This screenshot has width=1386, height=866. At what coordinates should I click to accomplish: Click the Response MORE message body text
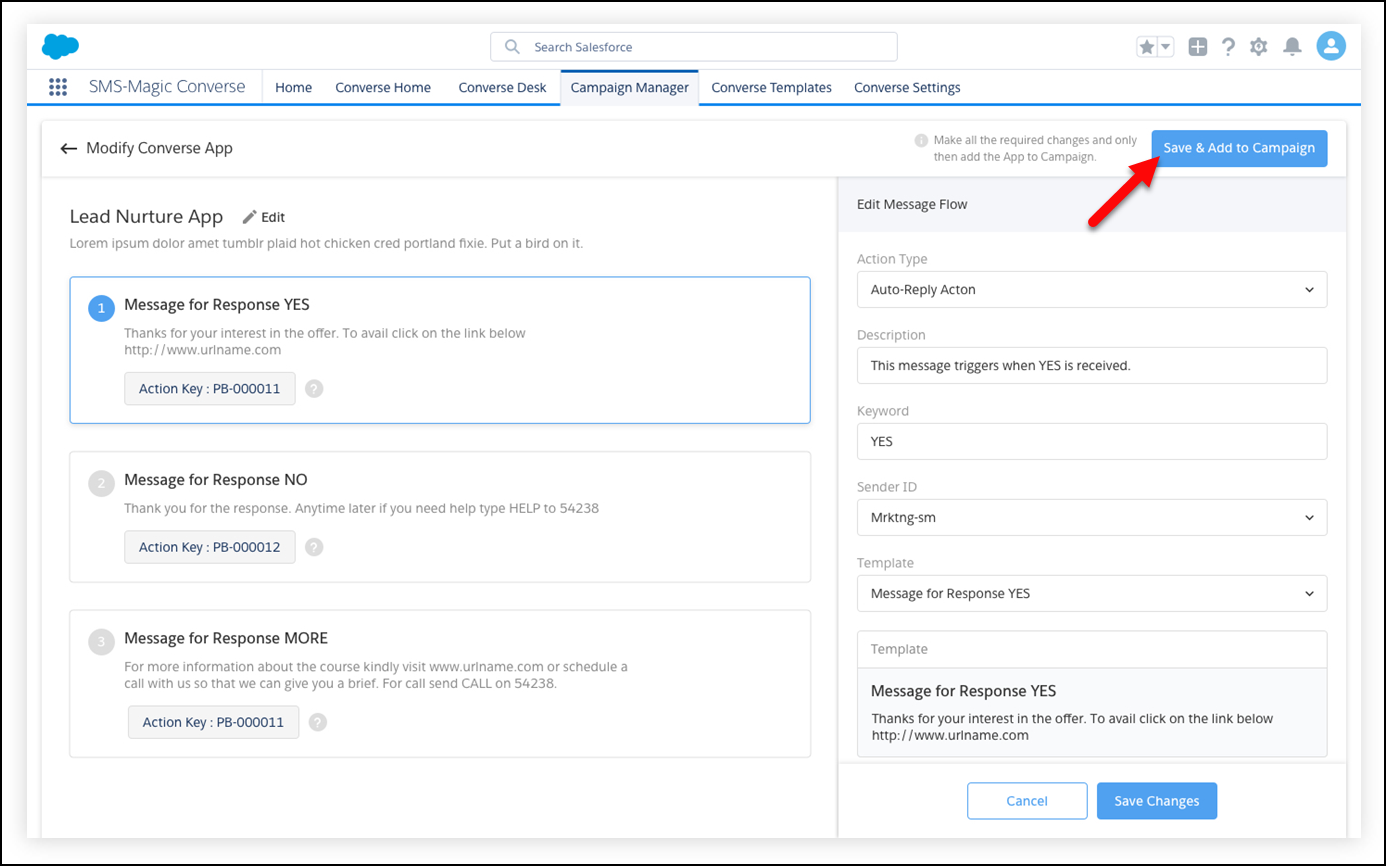[376, 675]
